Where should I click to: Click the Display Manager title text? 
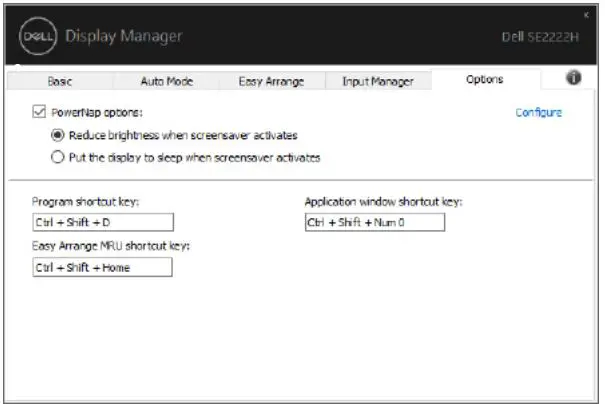point(123,36)
